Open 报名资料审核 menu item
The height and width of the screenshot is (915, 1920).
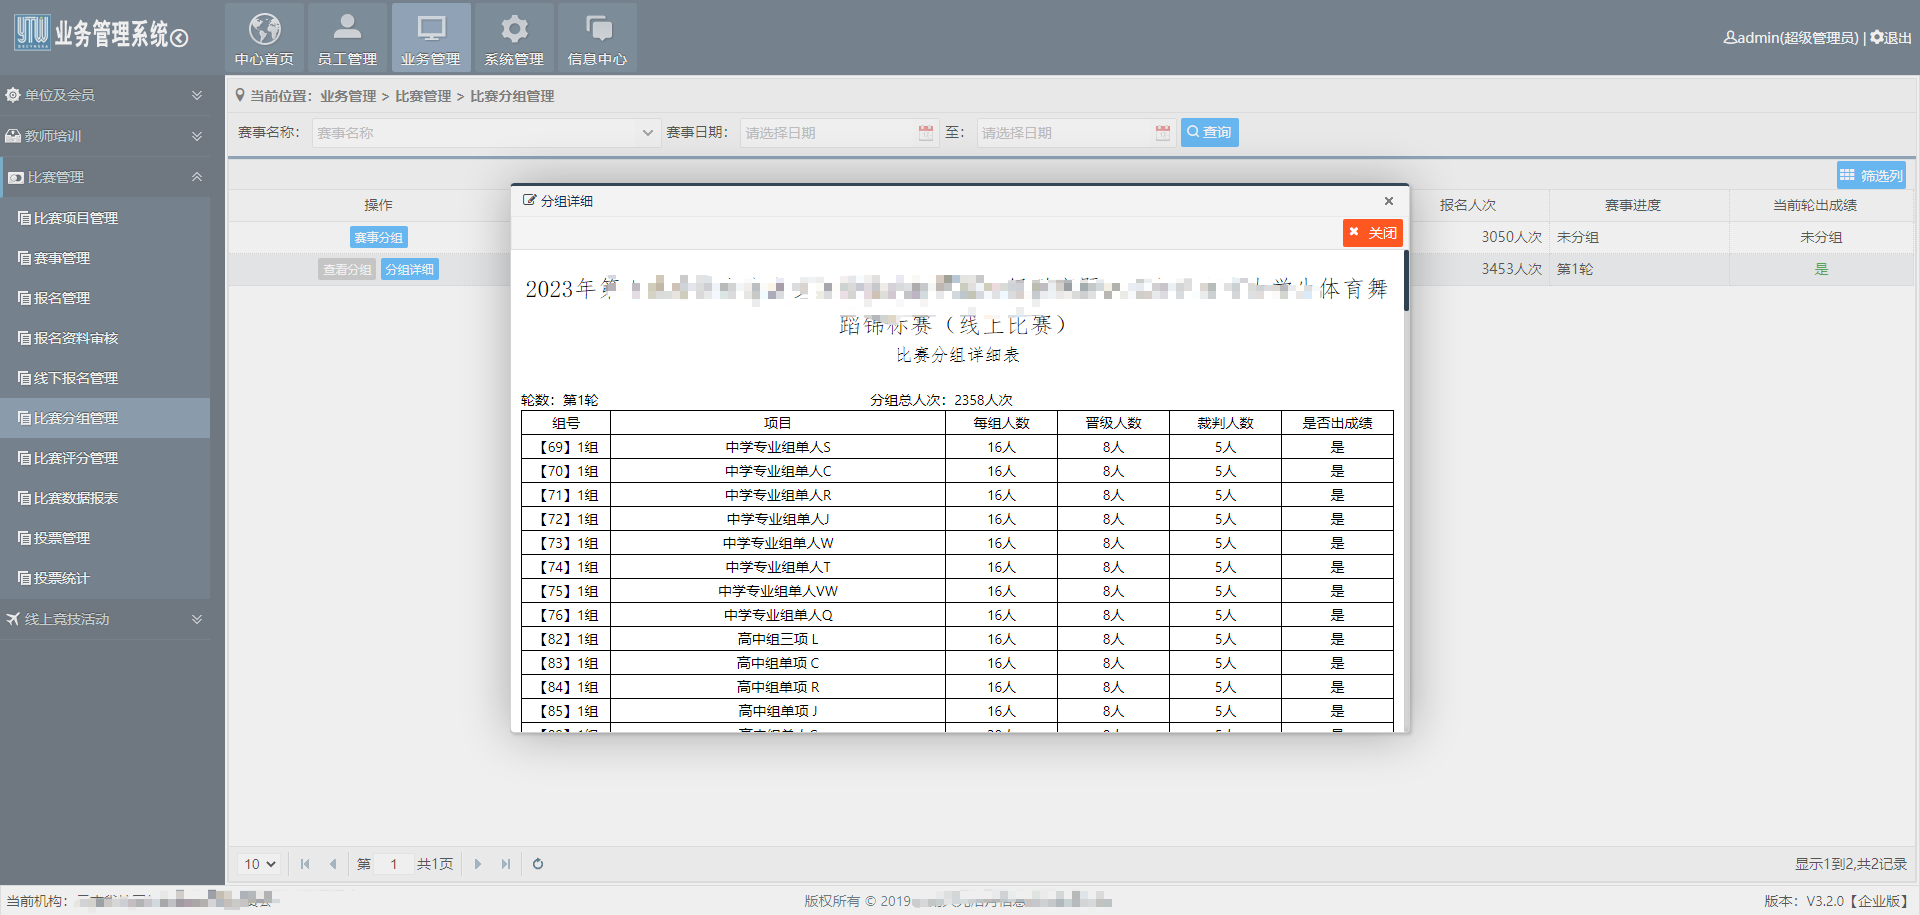point(105,338)
